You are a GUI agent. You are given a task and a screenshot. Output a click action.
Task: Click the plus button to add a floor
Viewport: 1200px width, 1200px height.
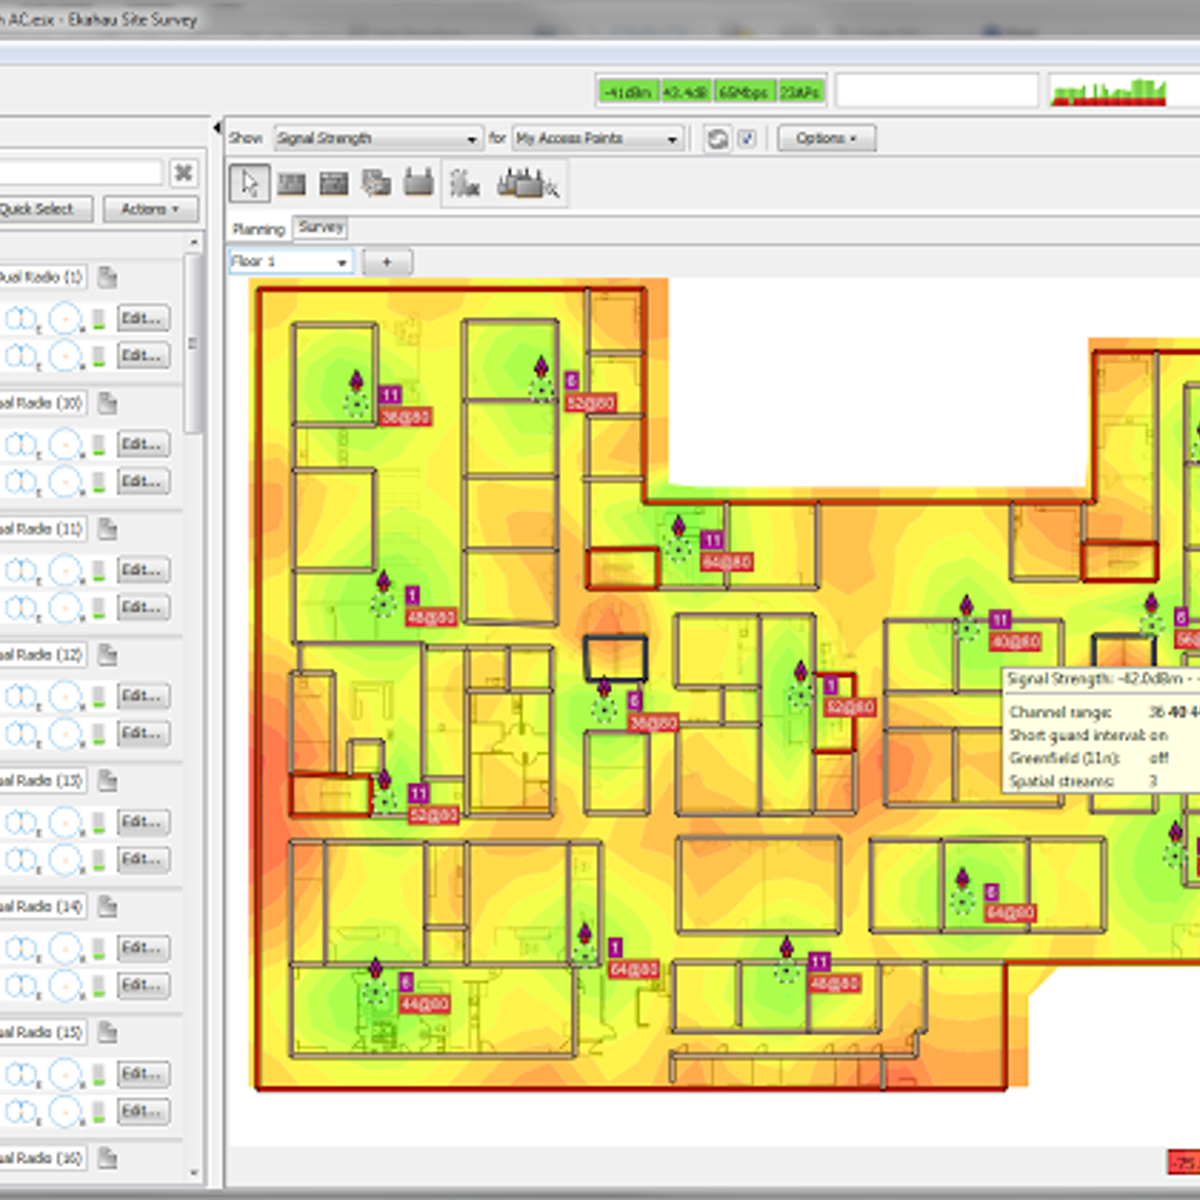387,262
